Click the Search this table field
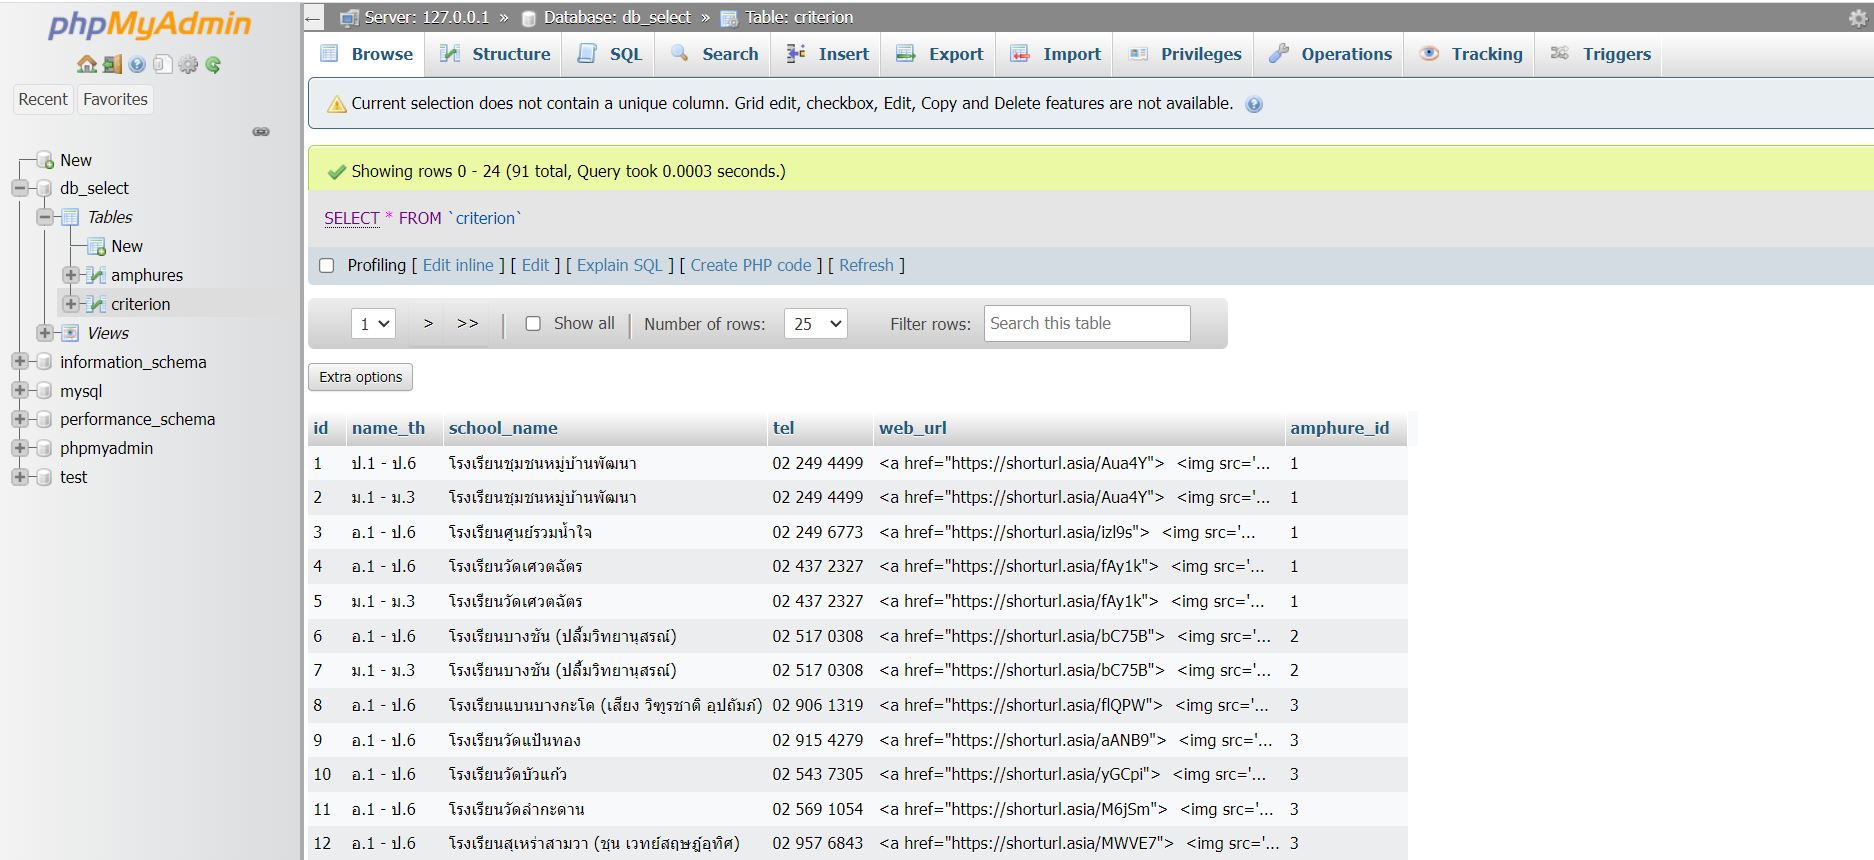This screenshot has height=860, width=1874. (1087, 323)
